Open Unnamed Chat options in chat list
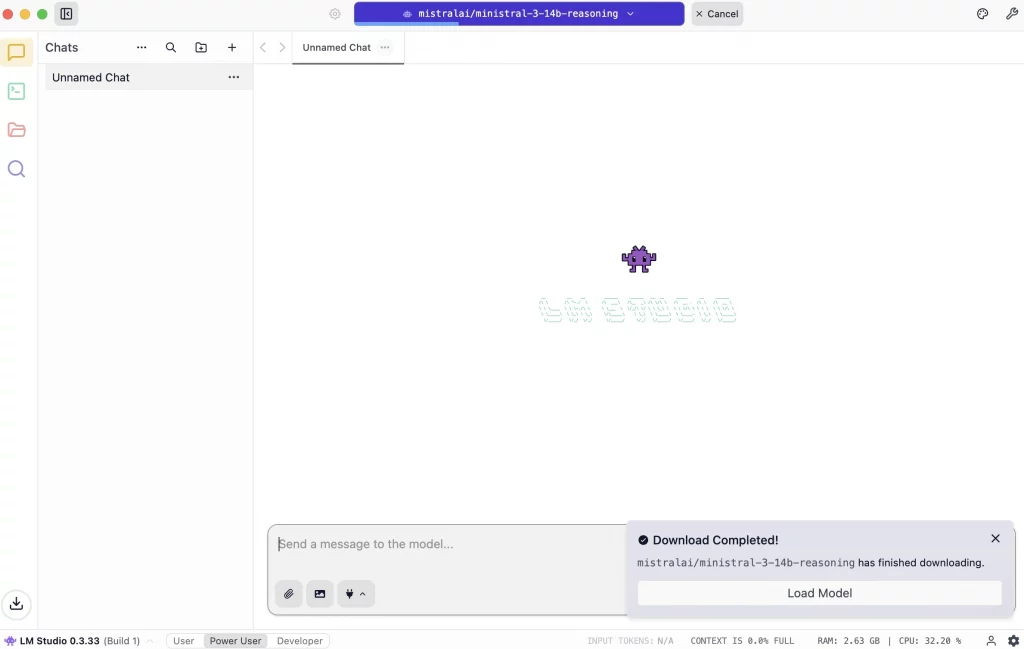Image resolution: width=1024 pixels, height=649 pixels. (233, 77)
